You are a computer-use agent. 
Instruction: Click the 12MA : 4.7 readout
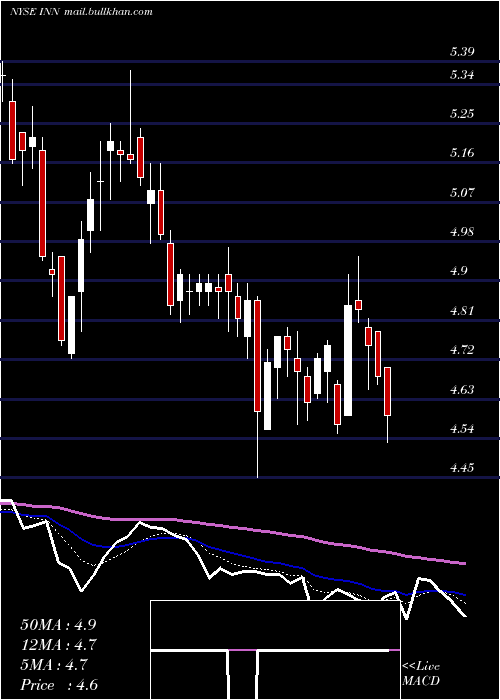click(58, 645)
